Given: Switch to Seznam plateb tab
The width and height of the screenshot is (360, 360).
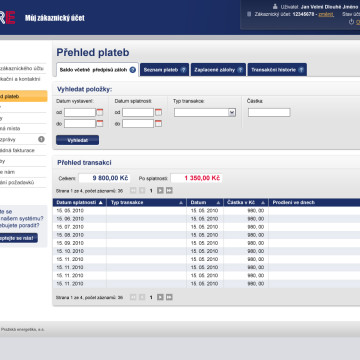Looking at the screenshot, I should click(x=164, y=70).
